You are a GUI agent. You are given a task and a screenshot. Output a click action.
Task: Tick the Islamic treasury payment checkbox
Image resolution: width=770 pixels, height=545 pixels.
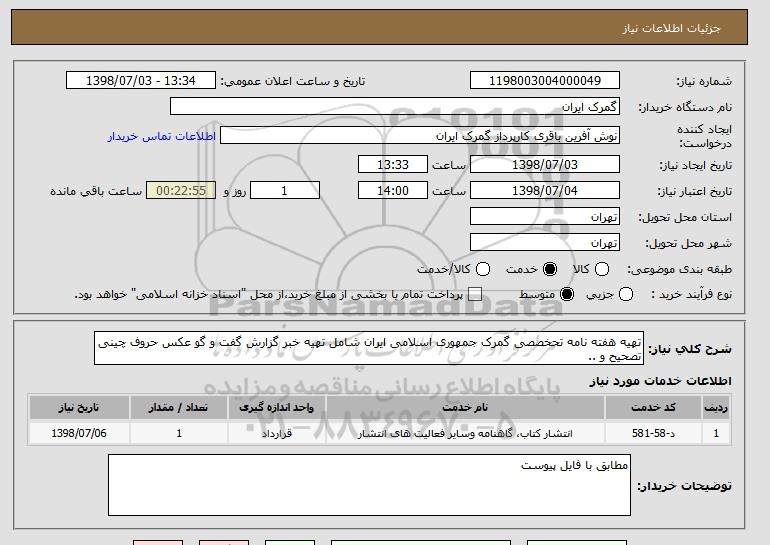pos(475,294)
